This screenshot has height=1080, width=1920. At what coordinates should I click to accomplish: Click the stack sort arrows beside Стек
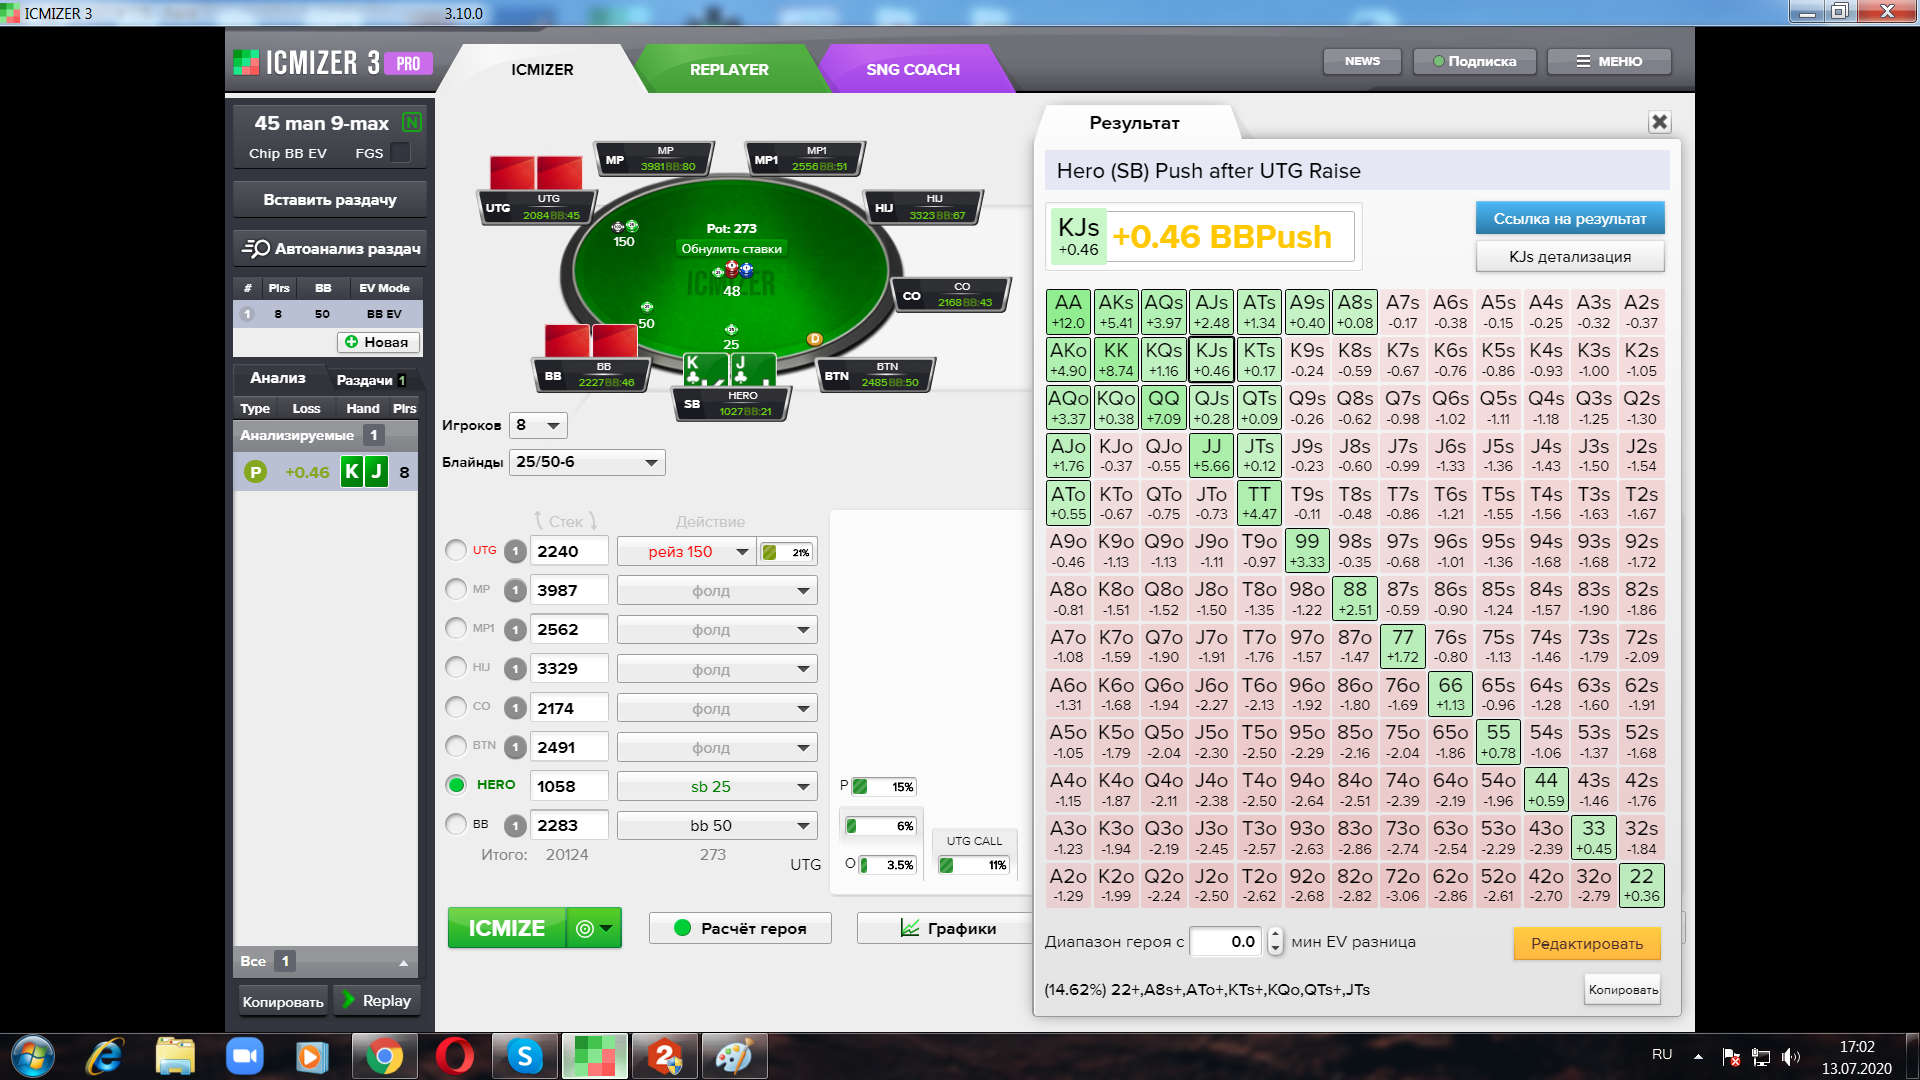point(566,521)
